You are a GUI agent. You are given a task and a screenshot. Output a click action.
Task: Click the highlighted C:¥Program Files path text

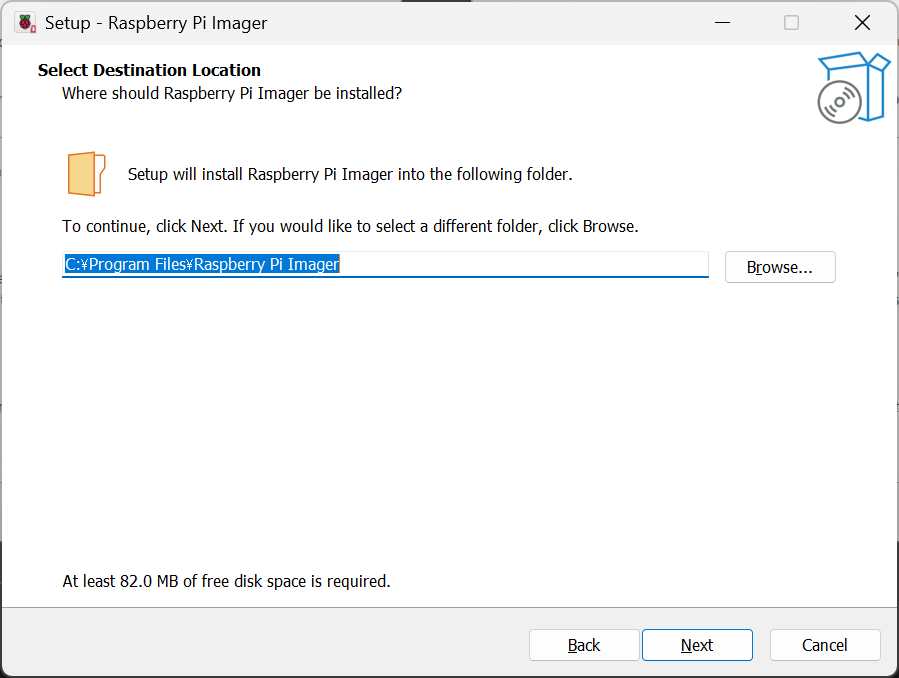[202, 265]
